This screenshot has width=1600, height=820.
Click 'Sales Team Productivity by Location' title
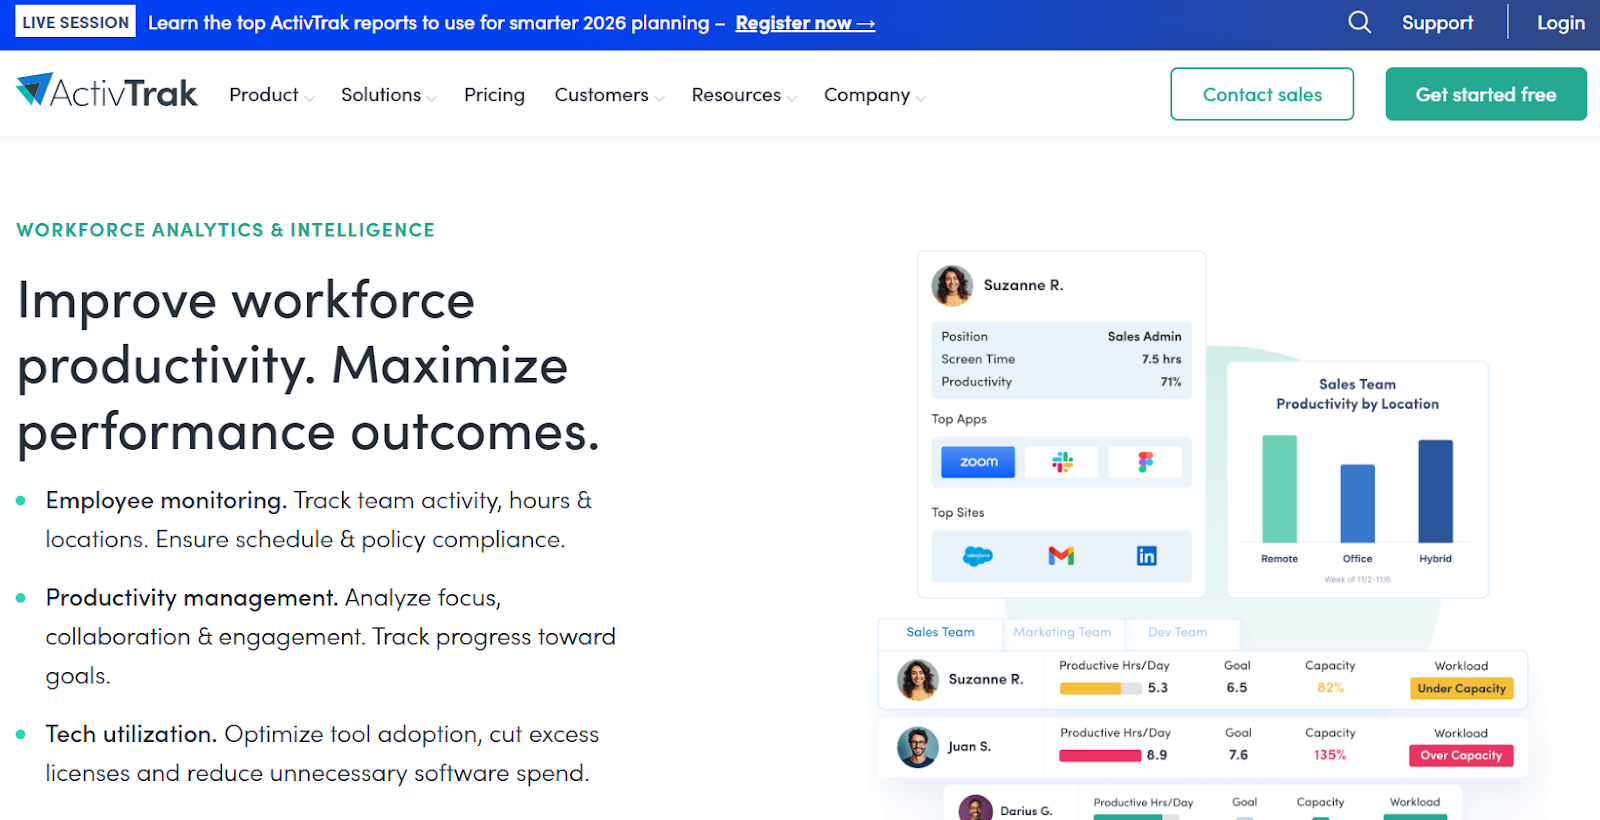tap(1357, 394)
